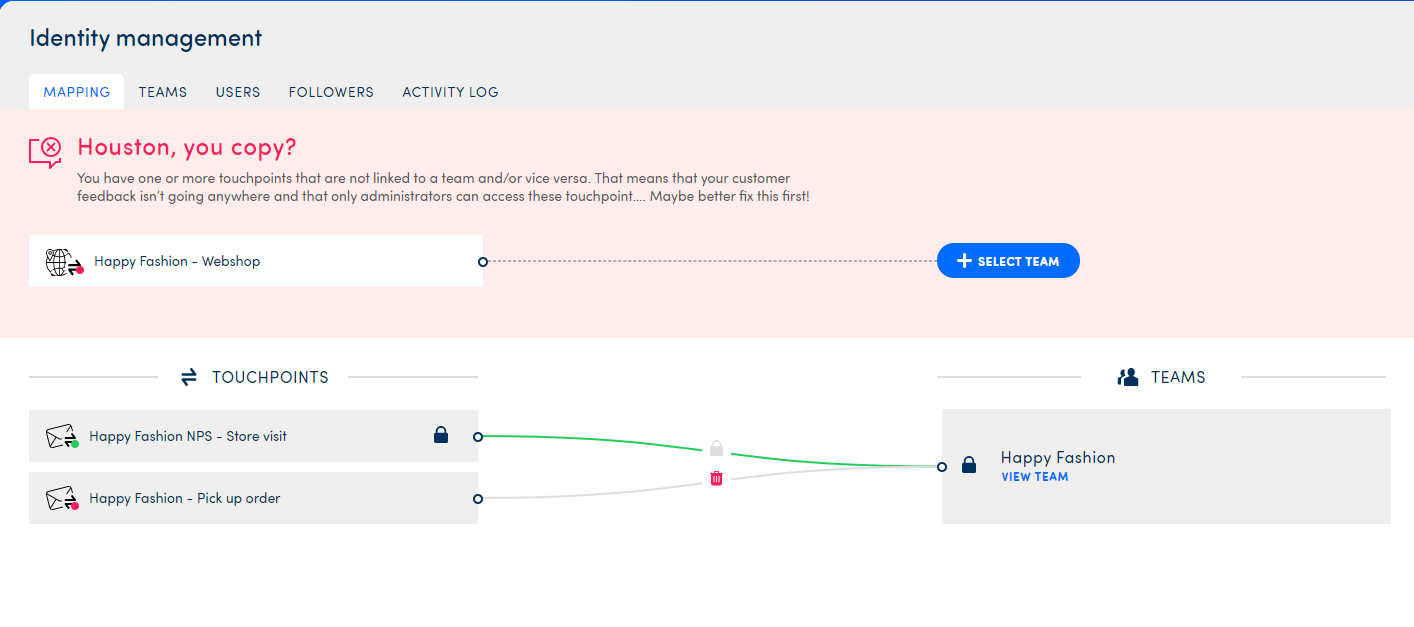
Task: Click the Store visit connector node
Action: coord(478,437)
